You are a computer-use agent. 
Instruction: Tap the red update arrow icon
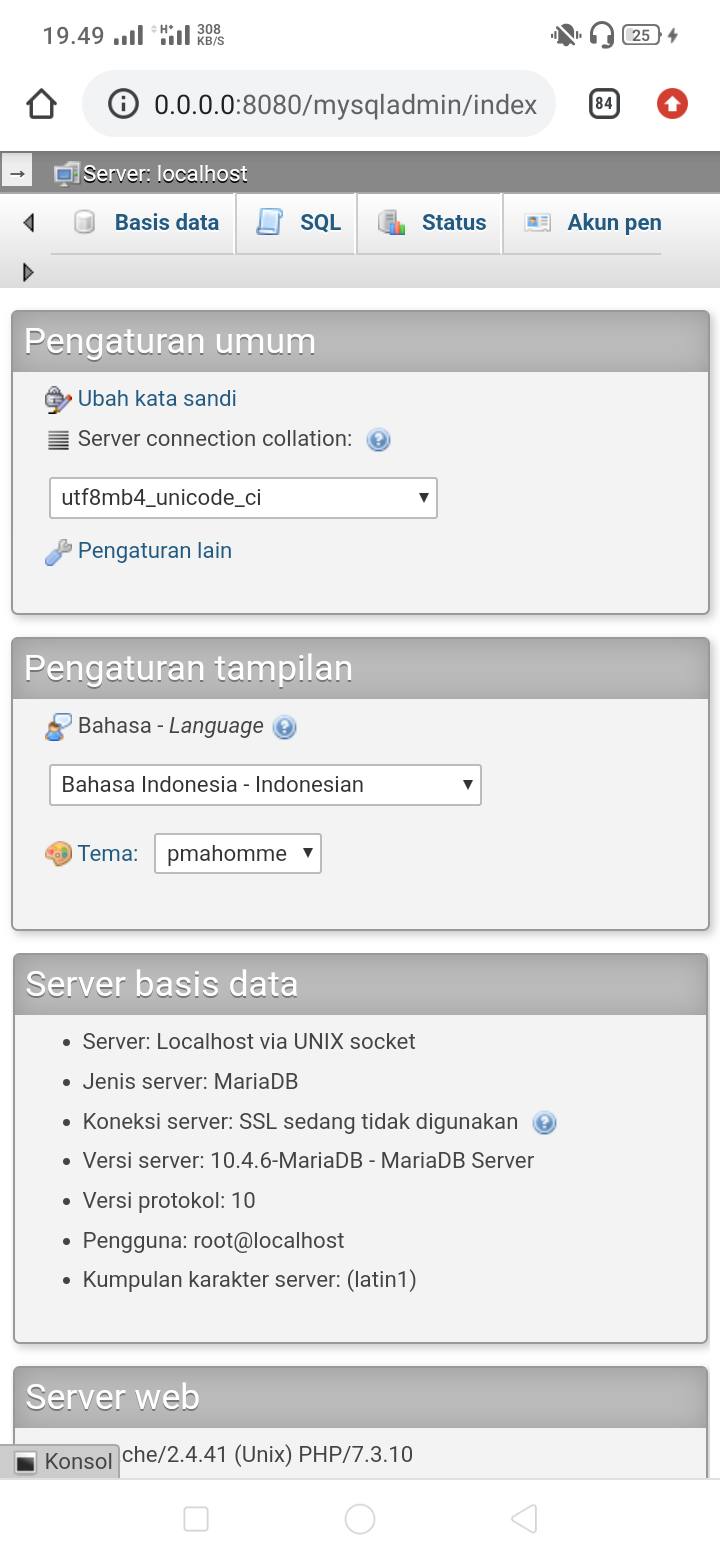(x=672, y=103)
